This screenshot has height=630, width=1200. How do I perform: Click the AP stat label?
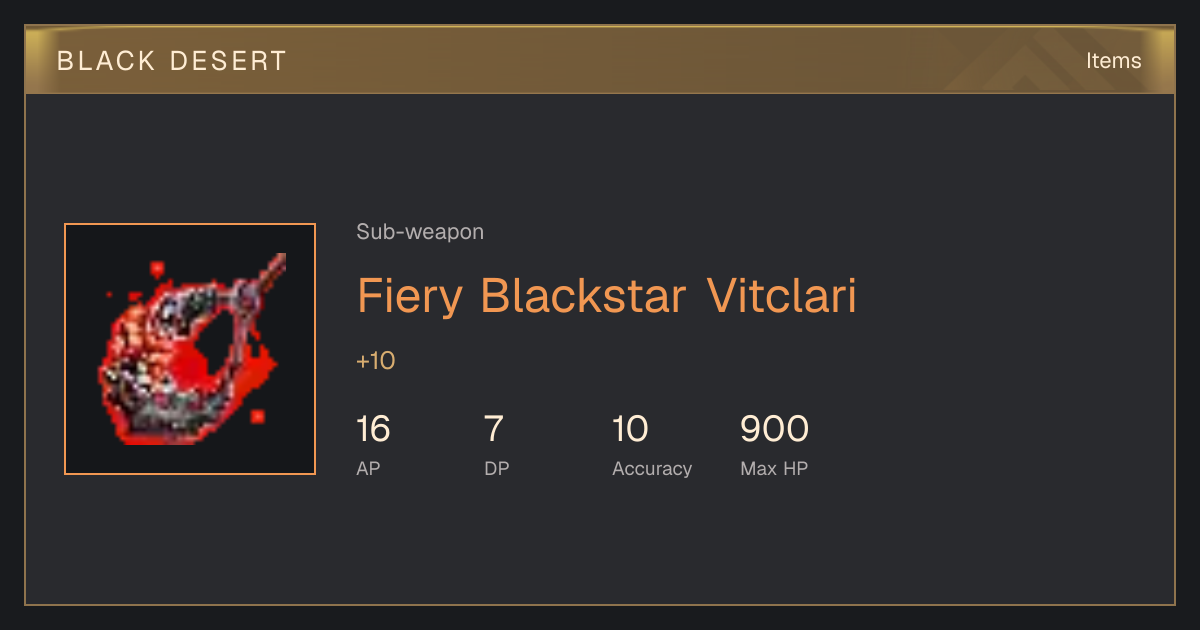(368, 468)
